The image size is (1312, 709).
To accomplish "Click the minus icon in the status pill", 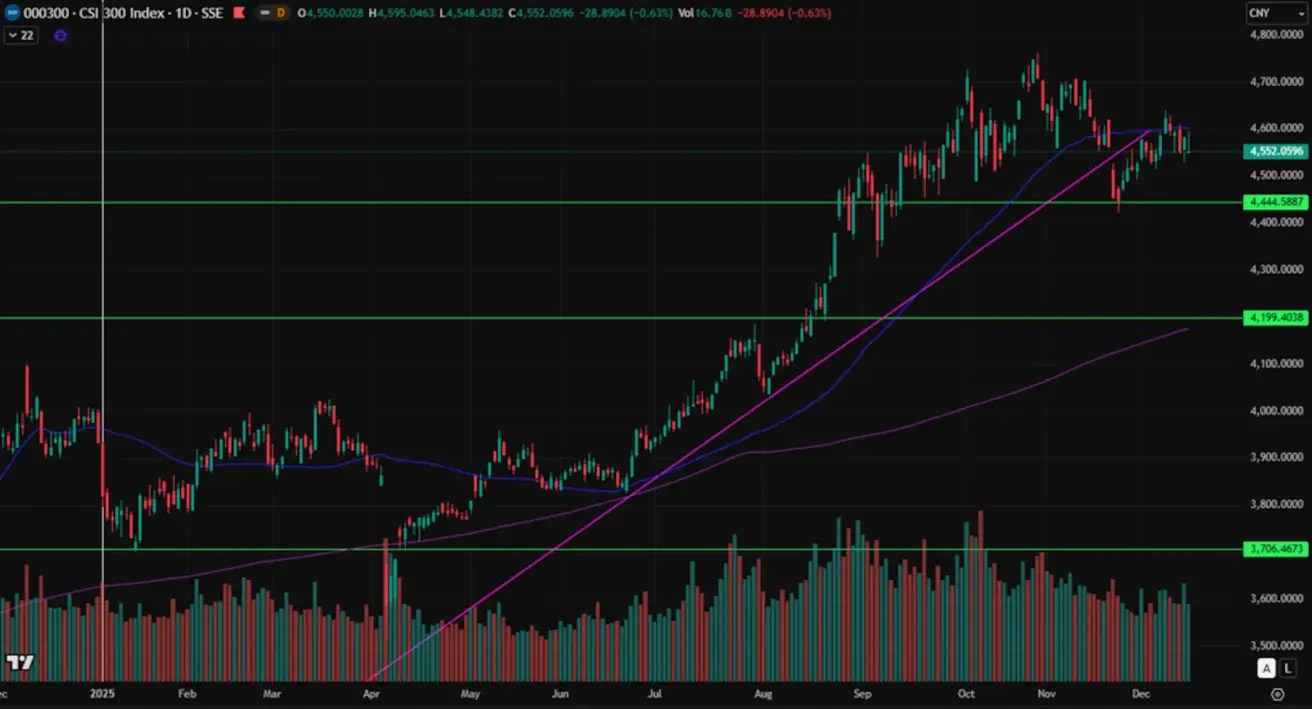I will tap(264, 13).
